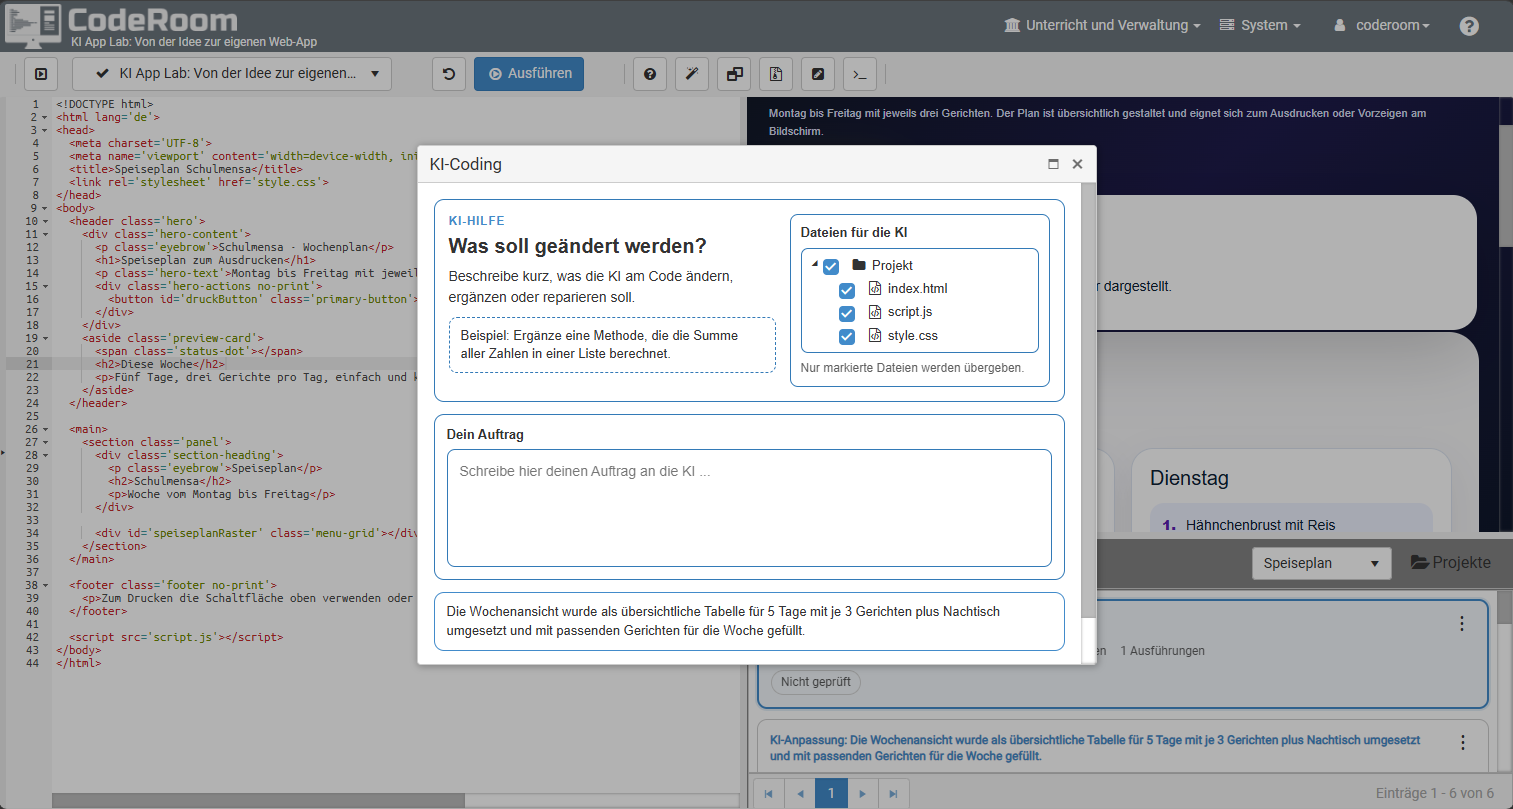Fold code at line 26 main tag

pos(46,429)
